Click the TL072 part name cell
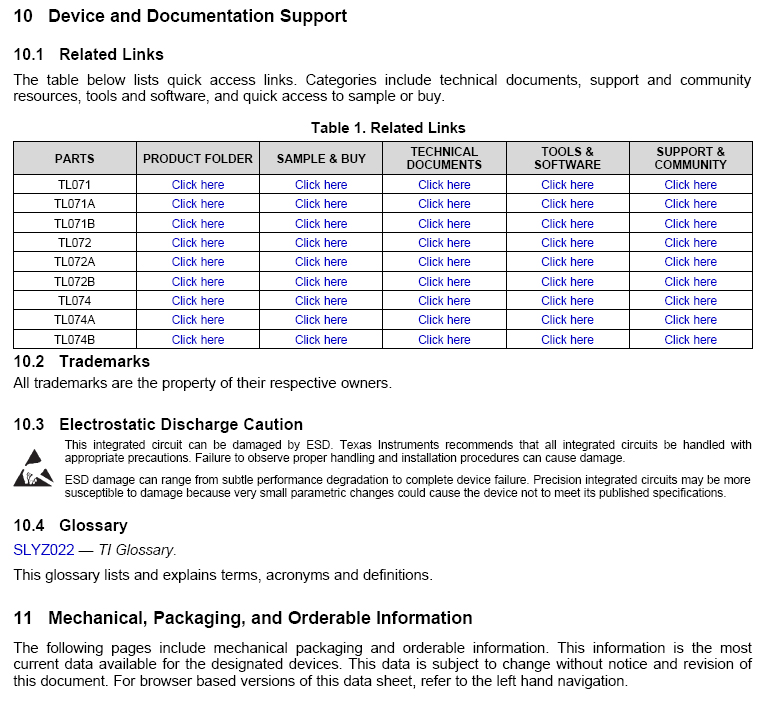Image resolution: width=783 pixels, height=703 pixels. (75, 243)
